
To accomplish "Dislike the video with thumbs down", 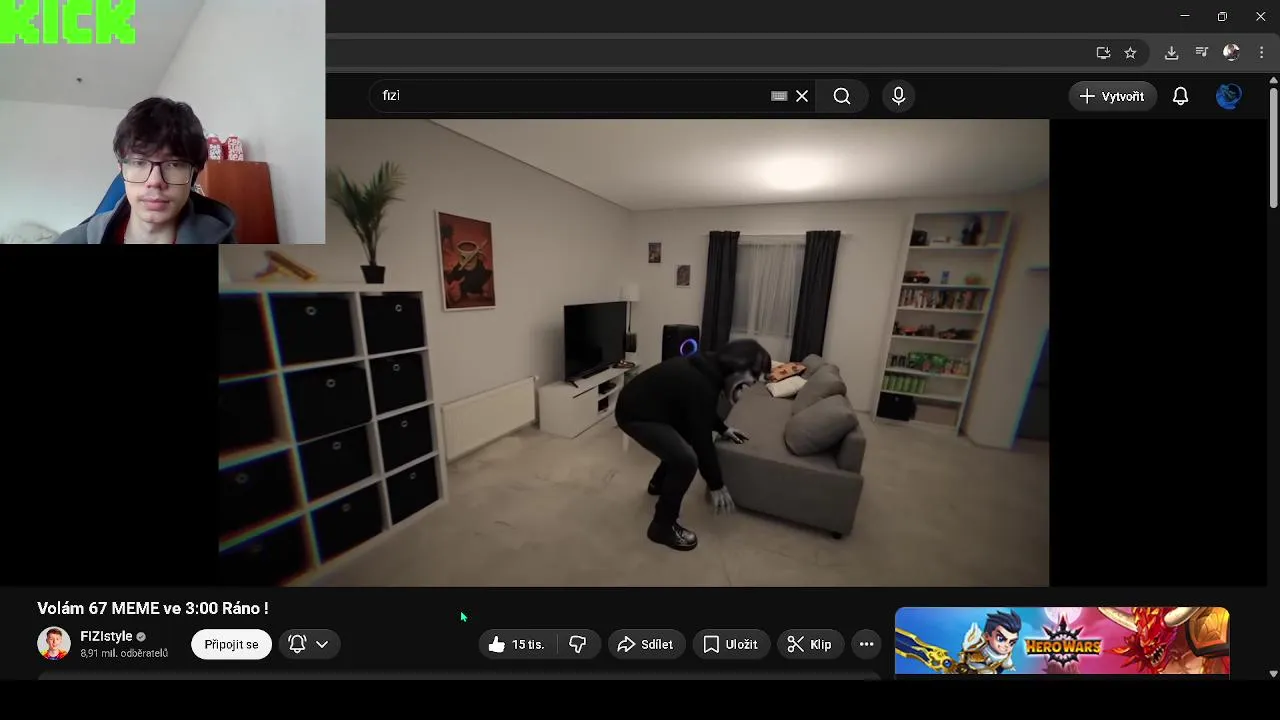I will [x=578, y=644].
